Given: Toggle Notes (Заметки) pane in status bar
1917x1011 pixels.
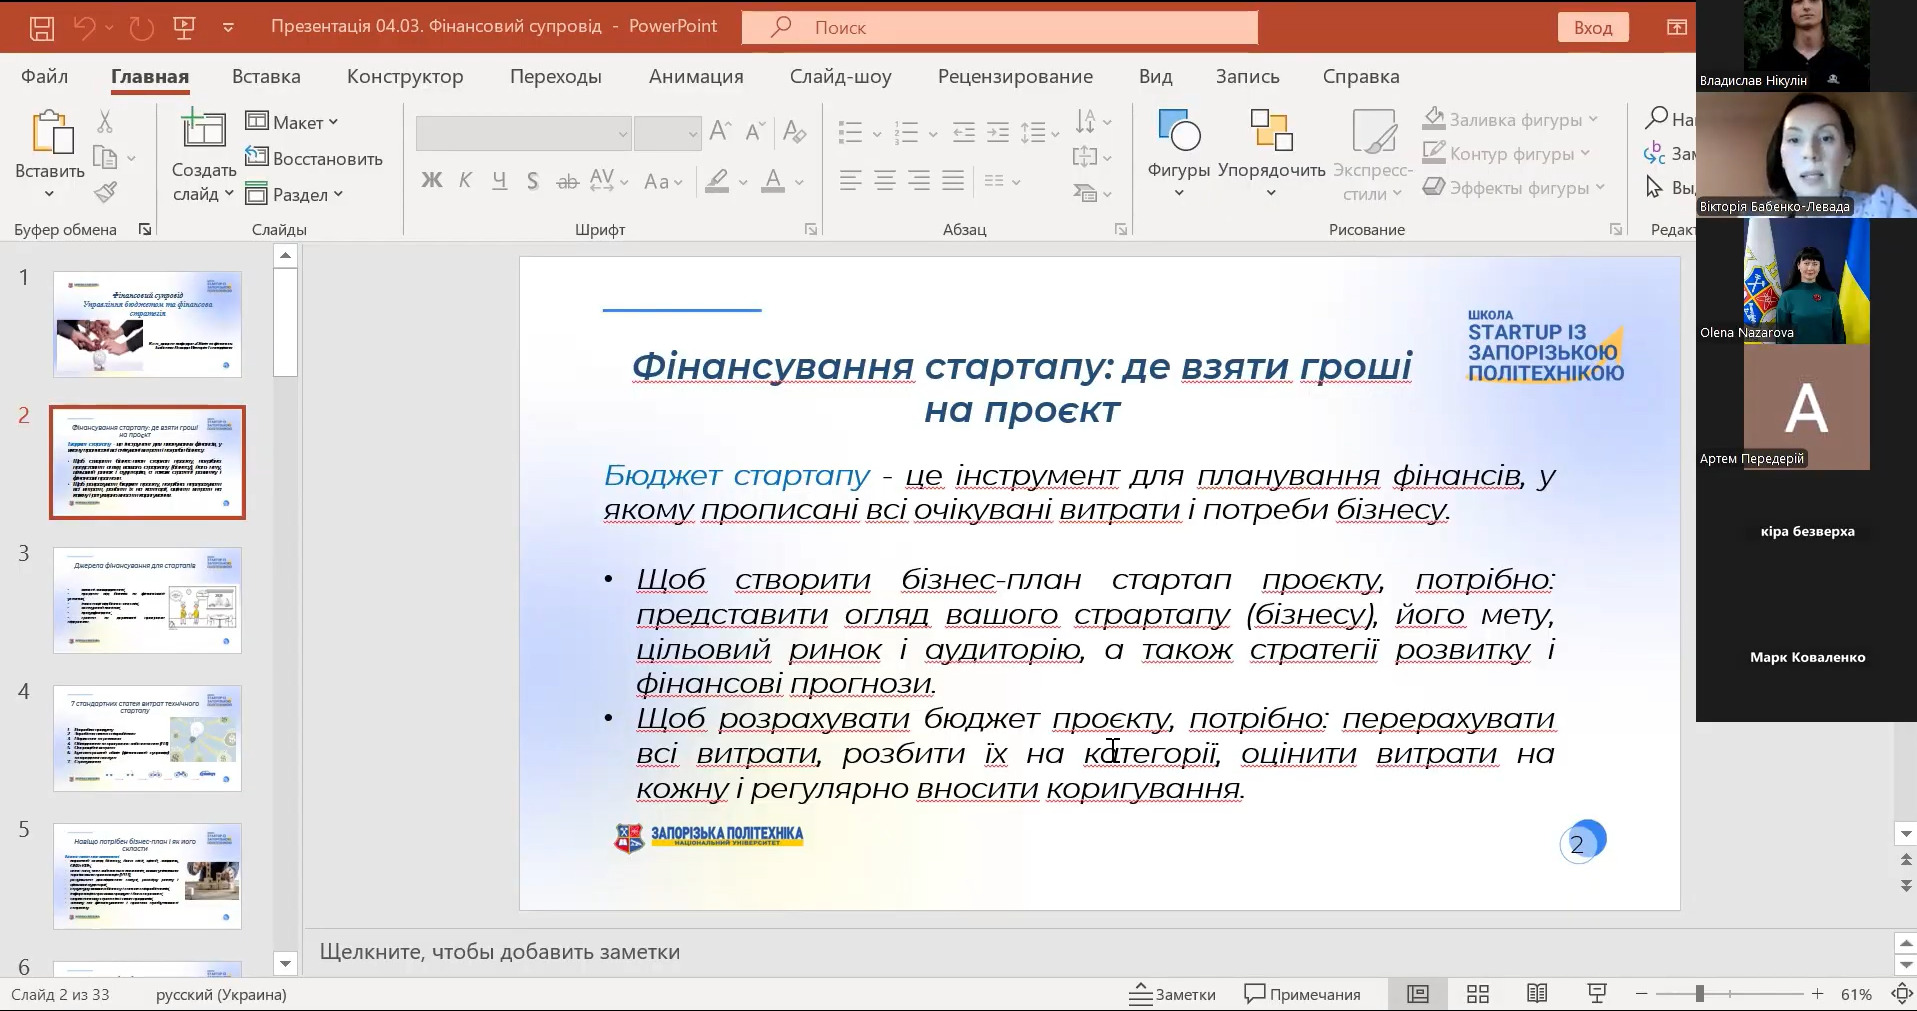Looking at the screenshot, I should 1172,994.
